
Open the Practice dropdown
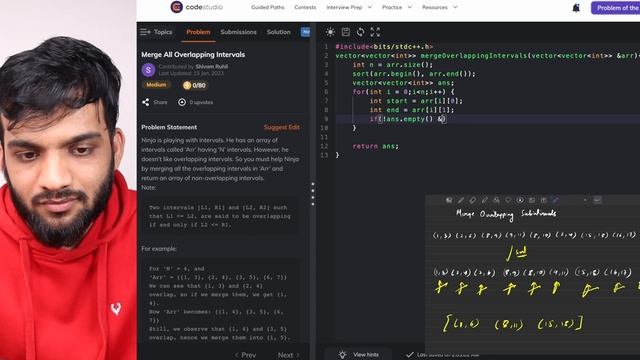tap(397, 7)
